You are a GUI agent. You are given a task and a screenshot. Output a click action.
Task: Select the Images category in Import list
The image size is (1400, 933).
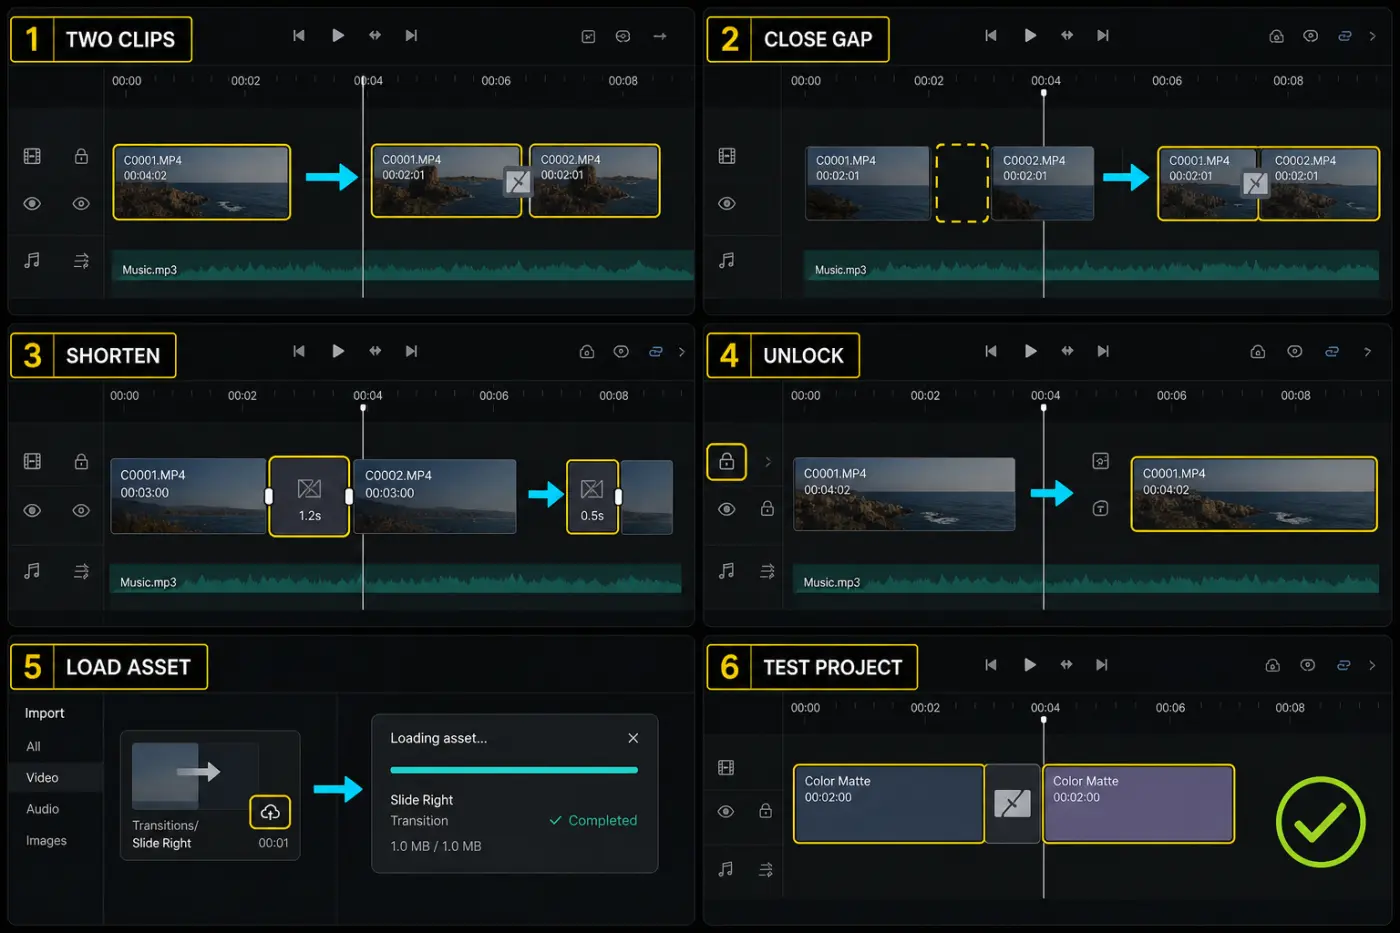pos(46,841)
